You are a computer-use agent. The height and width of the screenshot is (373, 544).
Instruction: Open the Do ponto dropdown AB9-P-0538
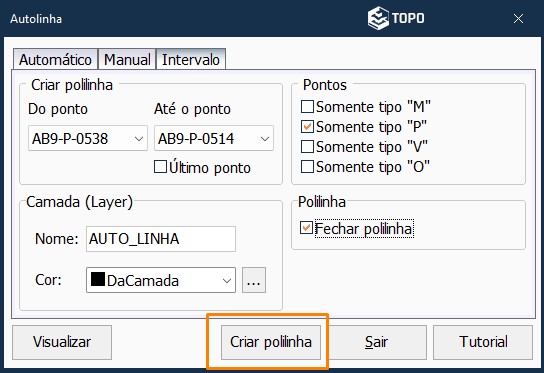tap(88, 138)
